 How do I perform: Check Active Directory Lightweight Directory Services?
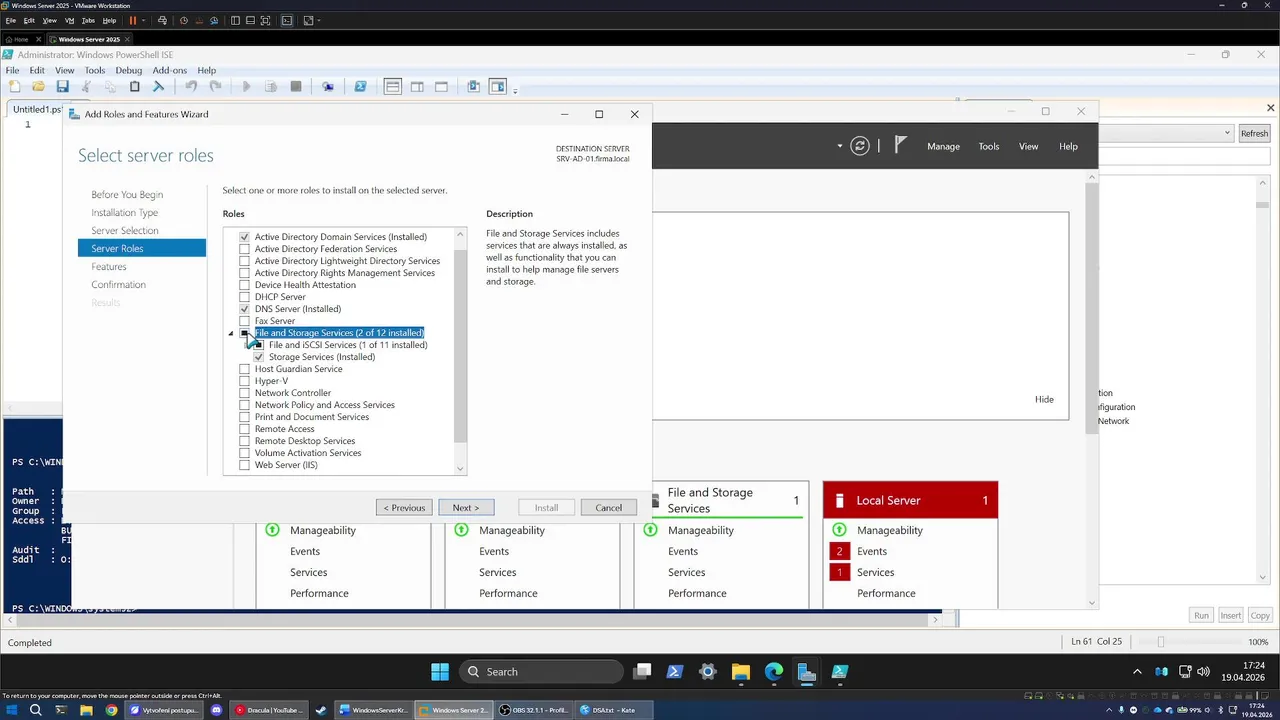(x=244, y=261)
